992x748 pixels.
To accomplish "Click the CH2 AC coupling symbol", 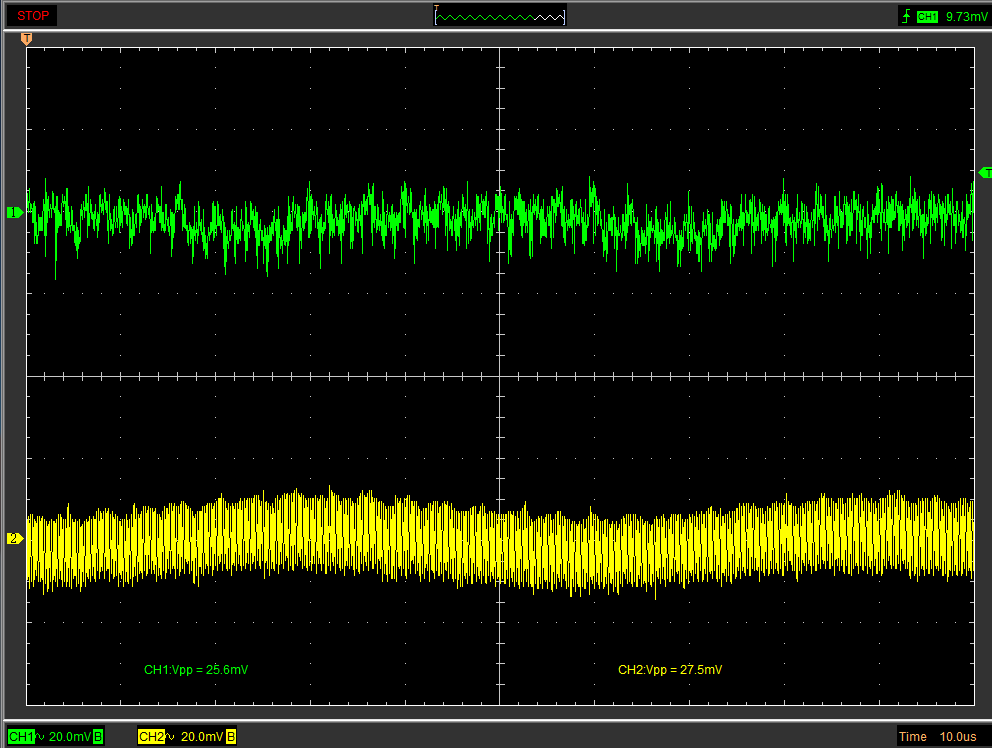I will (x=172, y=737).
